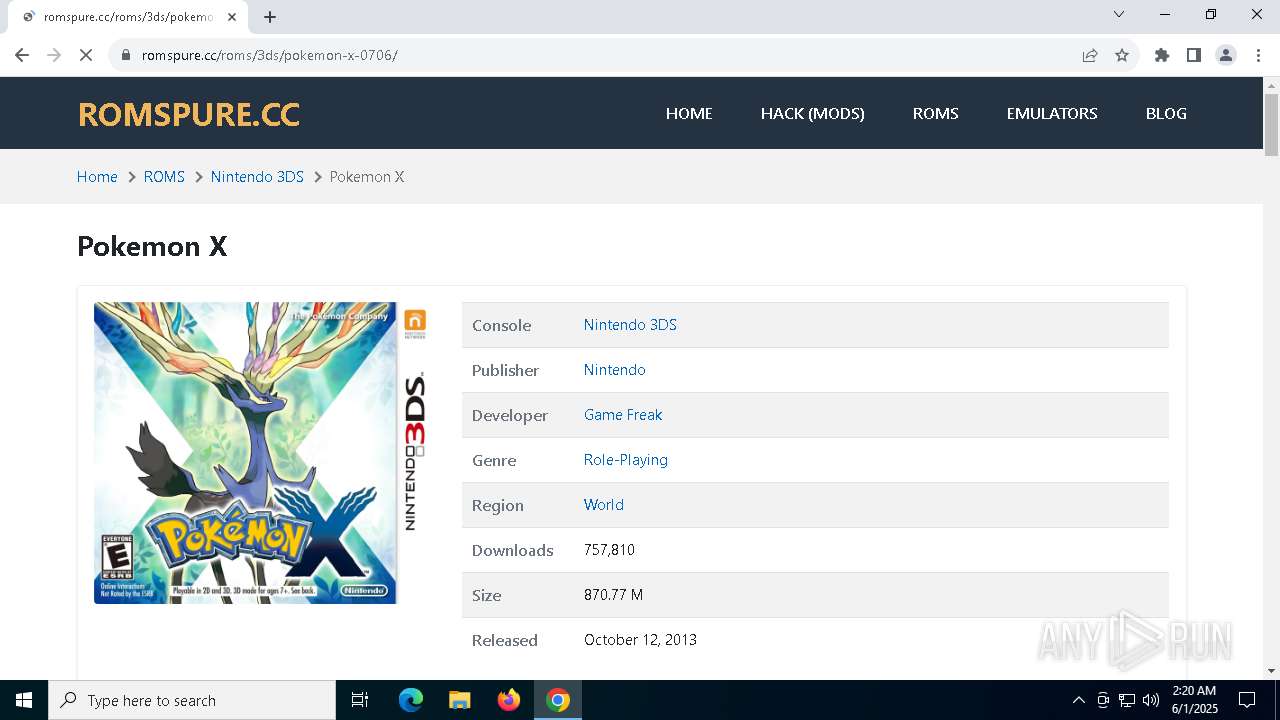Click the October 12, 2013 release date
Image resolution: width=1280 pixels, height=720 pixels.
pyautogui.click(x=640, y=640)
